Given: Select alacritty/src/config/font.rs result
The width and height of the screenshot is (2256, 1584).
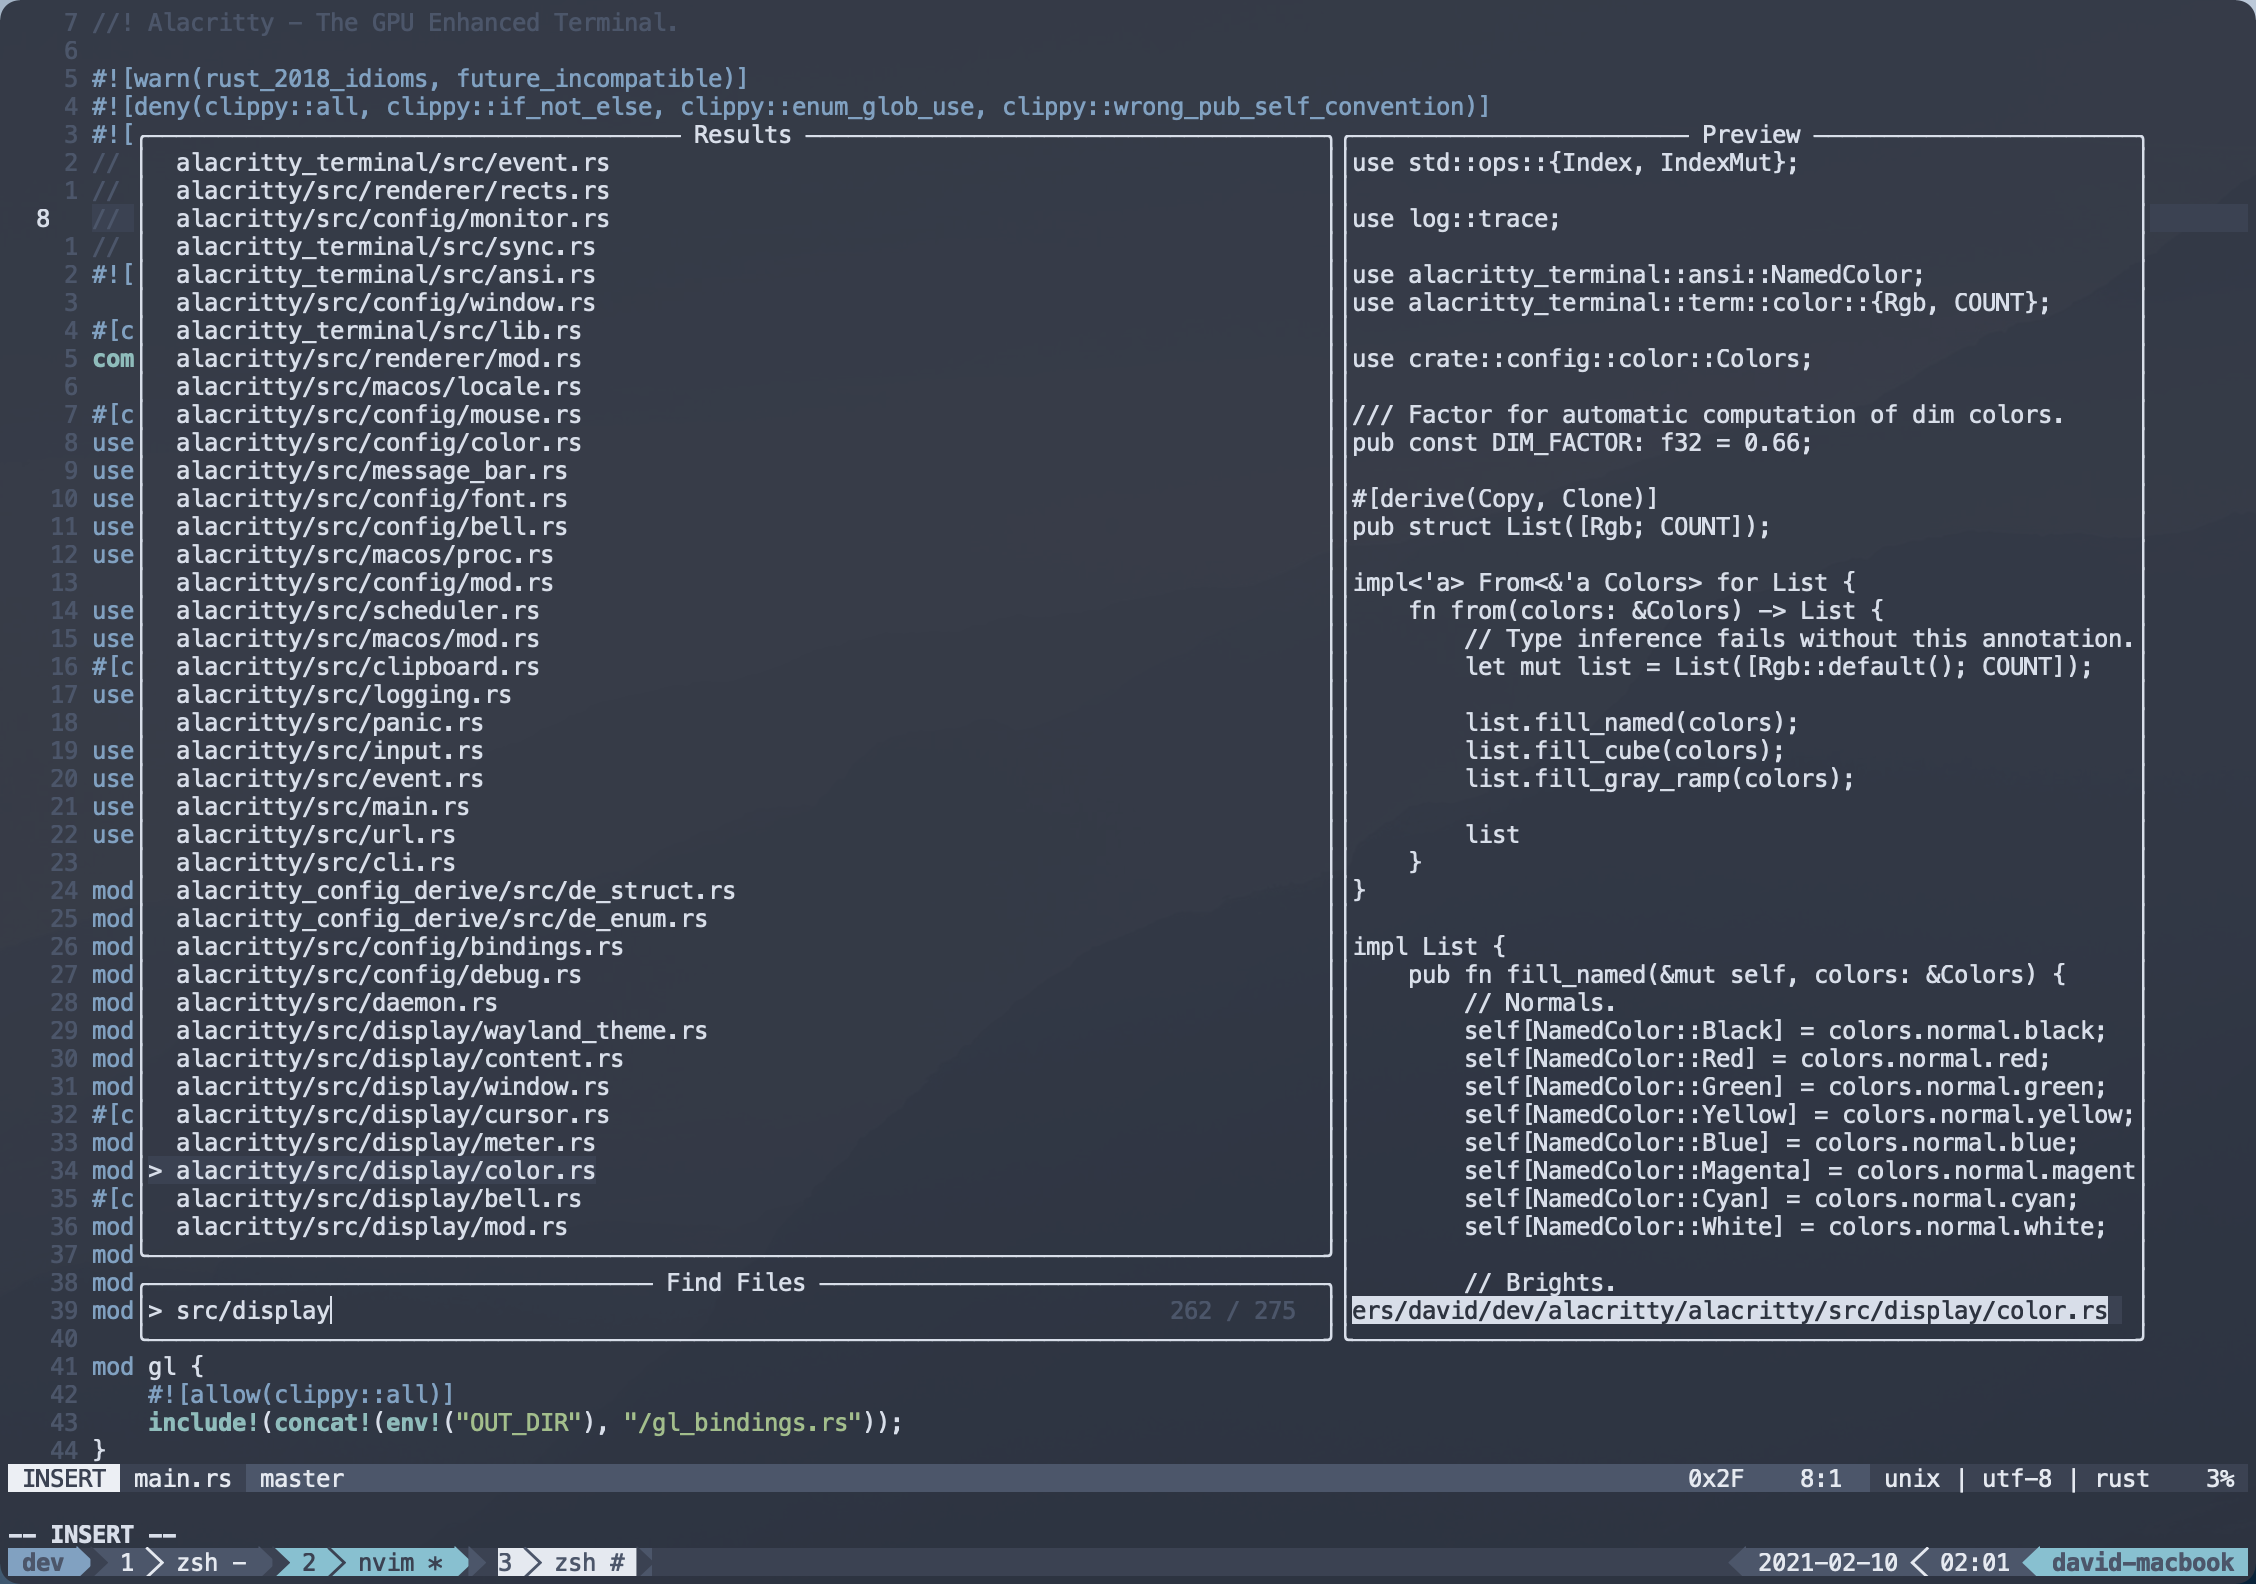Looking at the screenshot, I should [371, 499].
